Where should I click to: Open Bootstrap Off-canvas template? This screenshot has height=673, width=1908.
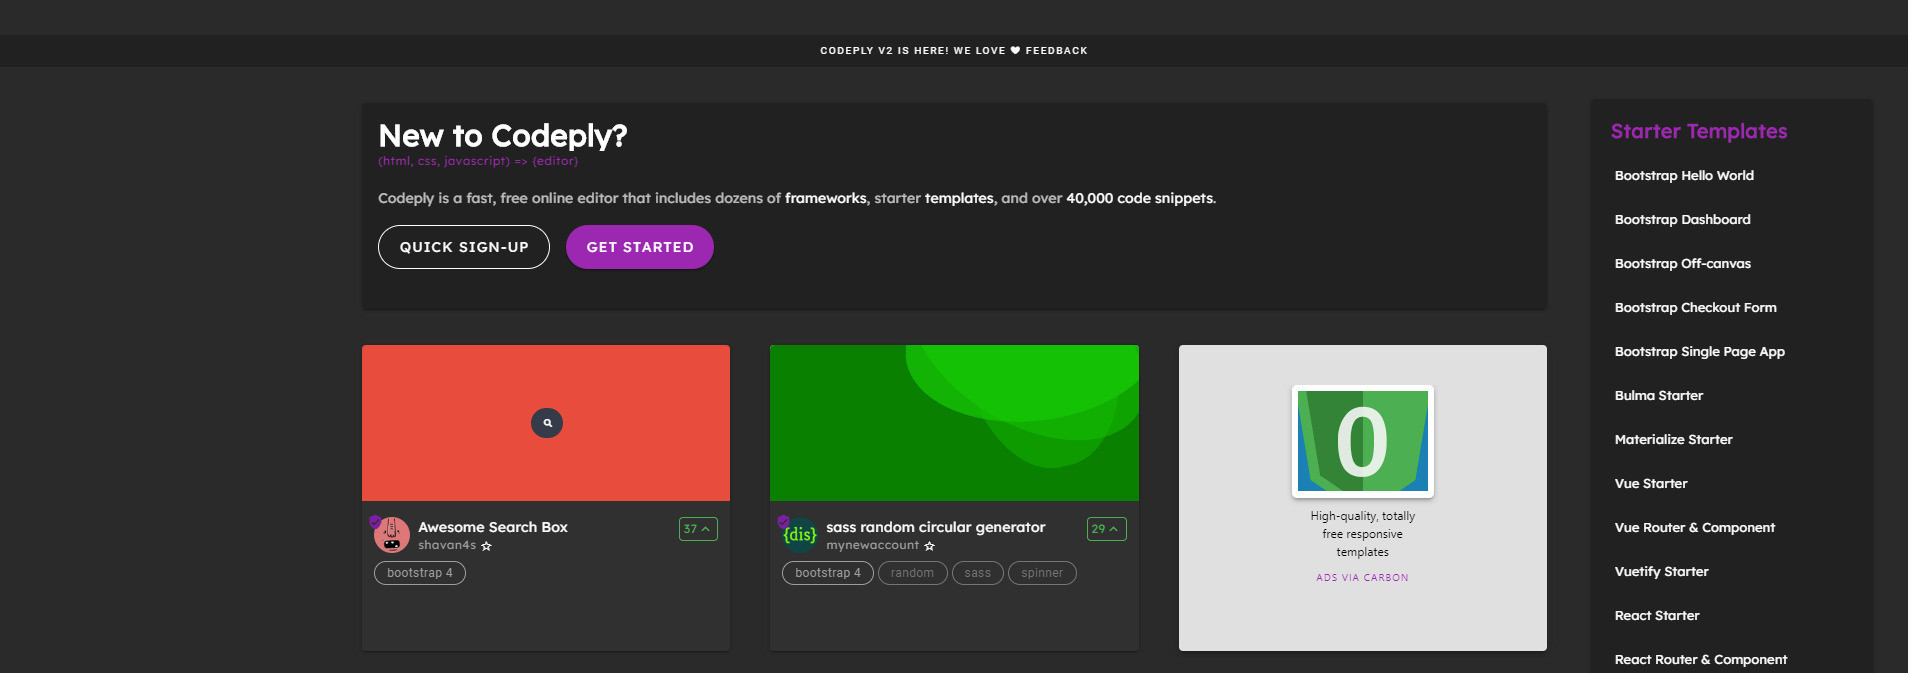pyautogui.click(x=1682, y=263)
